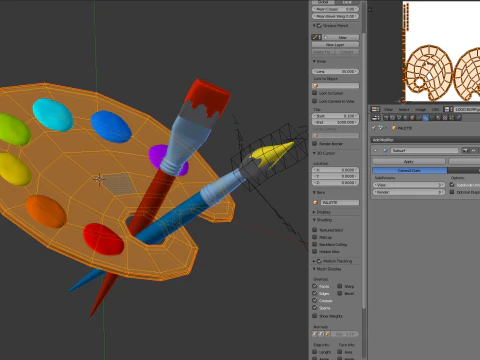Collapse the Grease Pencil panel
The height and width of the screenshot is (360, 480).
(314, 26)
